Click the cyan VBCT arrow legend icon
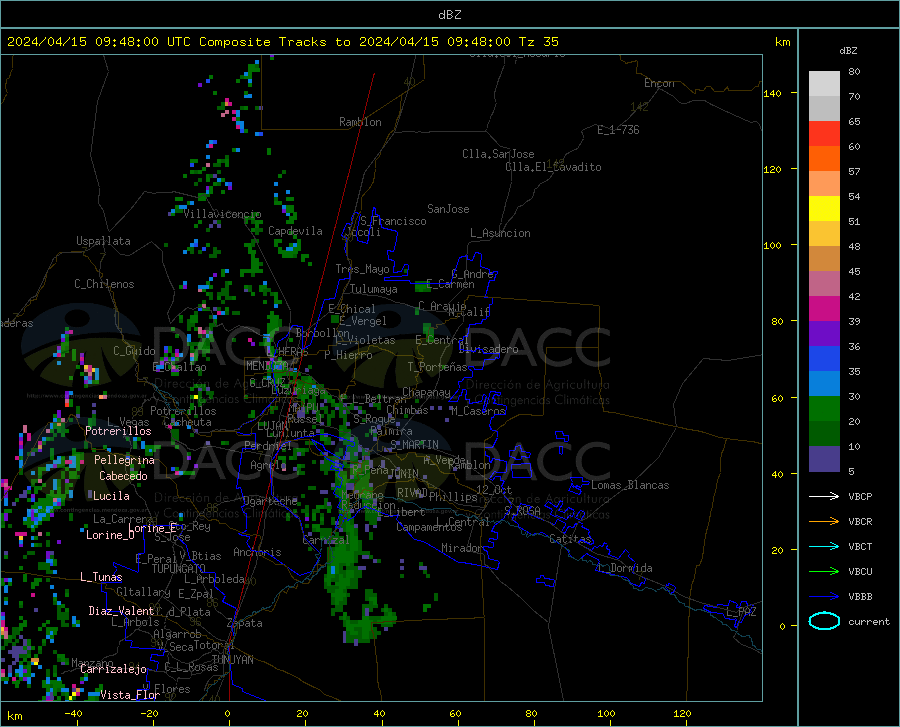The image size is (900, 727). point(824,546)
